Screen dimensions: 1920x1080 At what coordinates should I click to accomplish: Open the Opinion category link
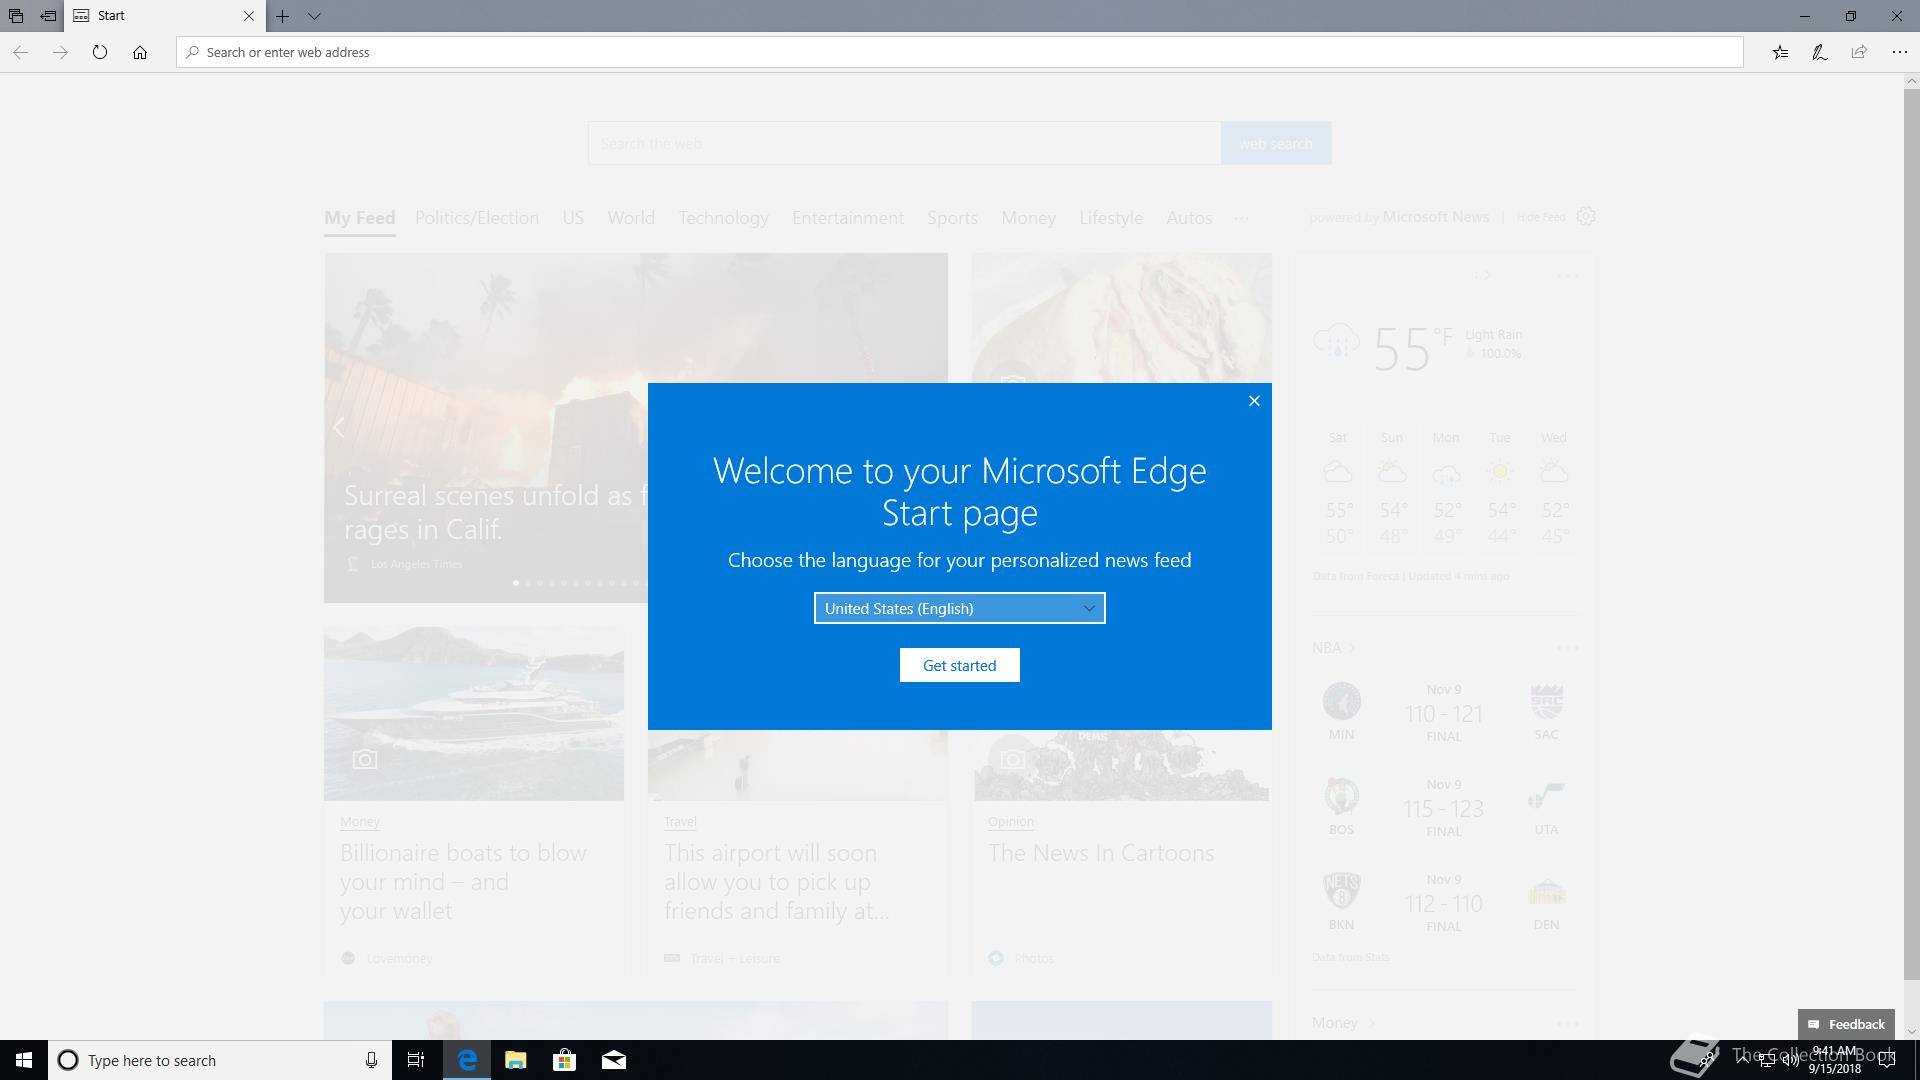point(1011,822)
